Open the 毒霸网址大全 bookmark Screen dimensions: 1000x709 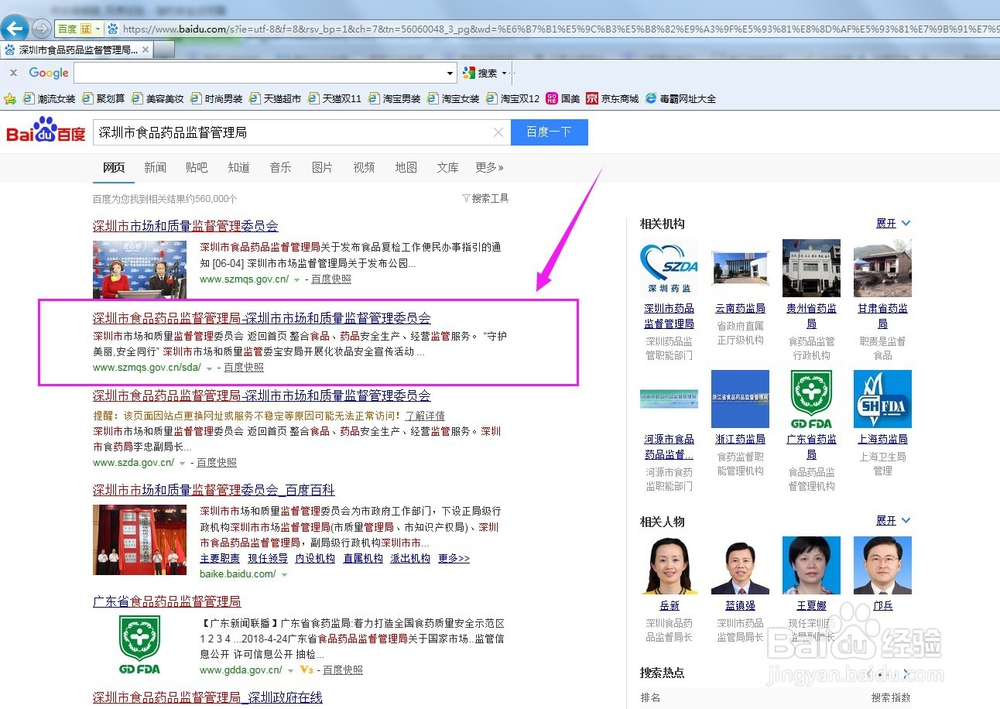click(x=680, y=99)
